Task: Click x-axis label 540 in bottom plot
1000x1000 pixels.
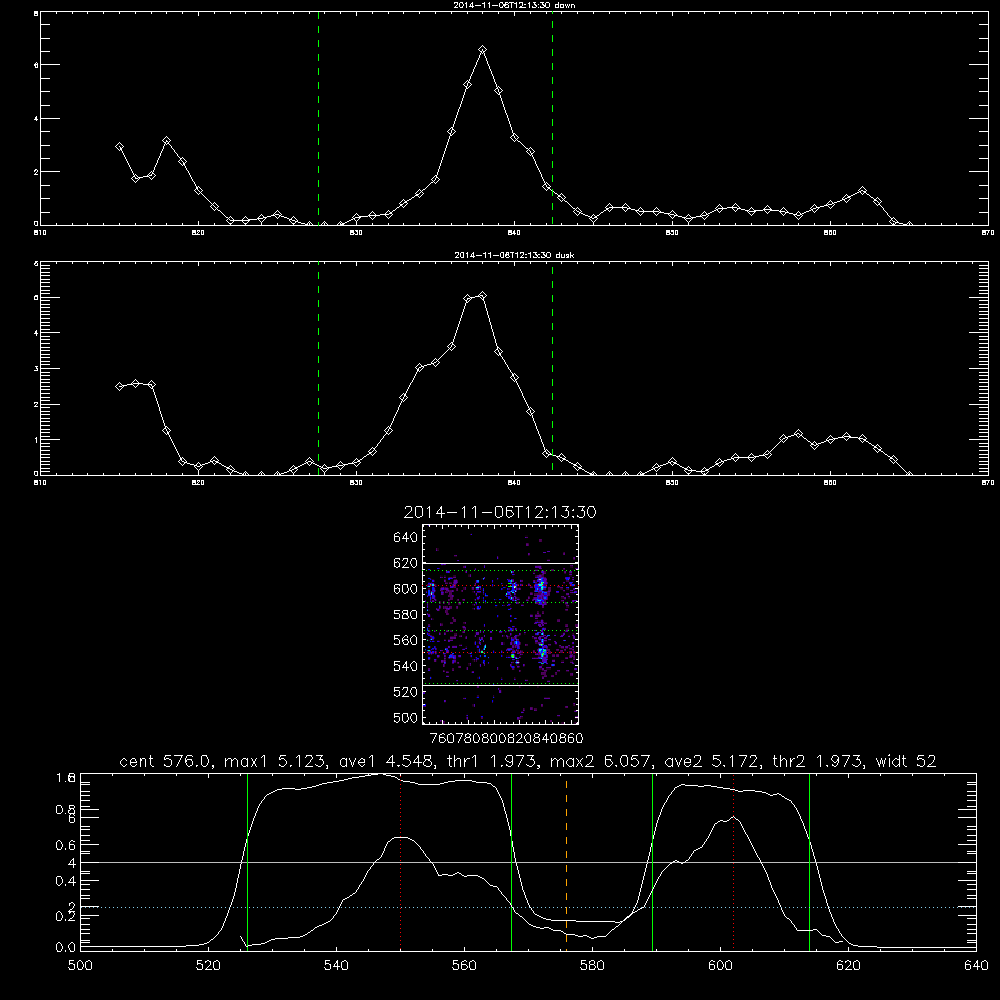Action: (x=336, y=966)
